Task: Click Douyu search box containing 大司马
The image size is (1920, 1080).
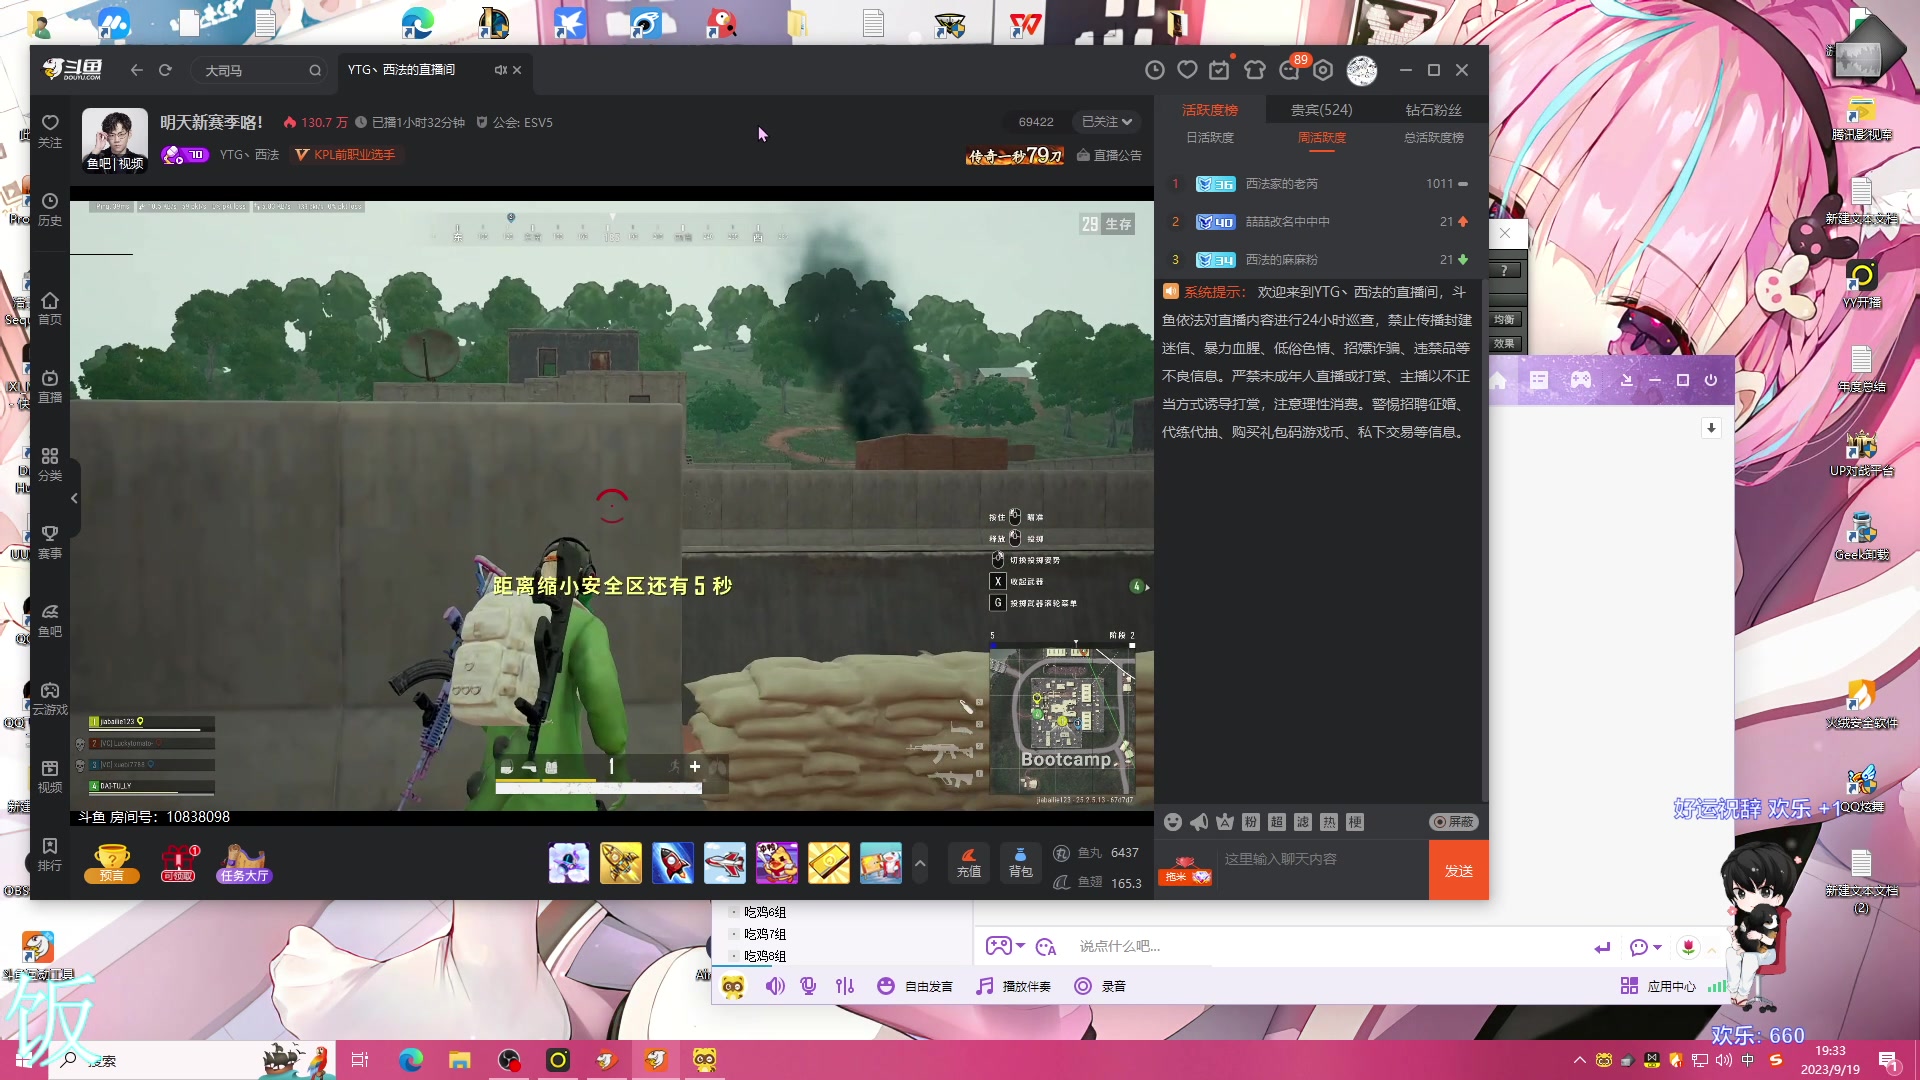Action: (259, 70)
